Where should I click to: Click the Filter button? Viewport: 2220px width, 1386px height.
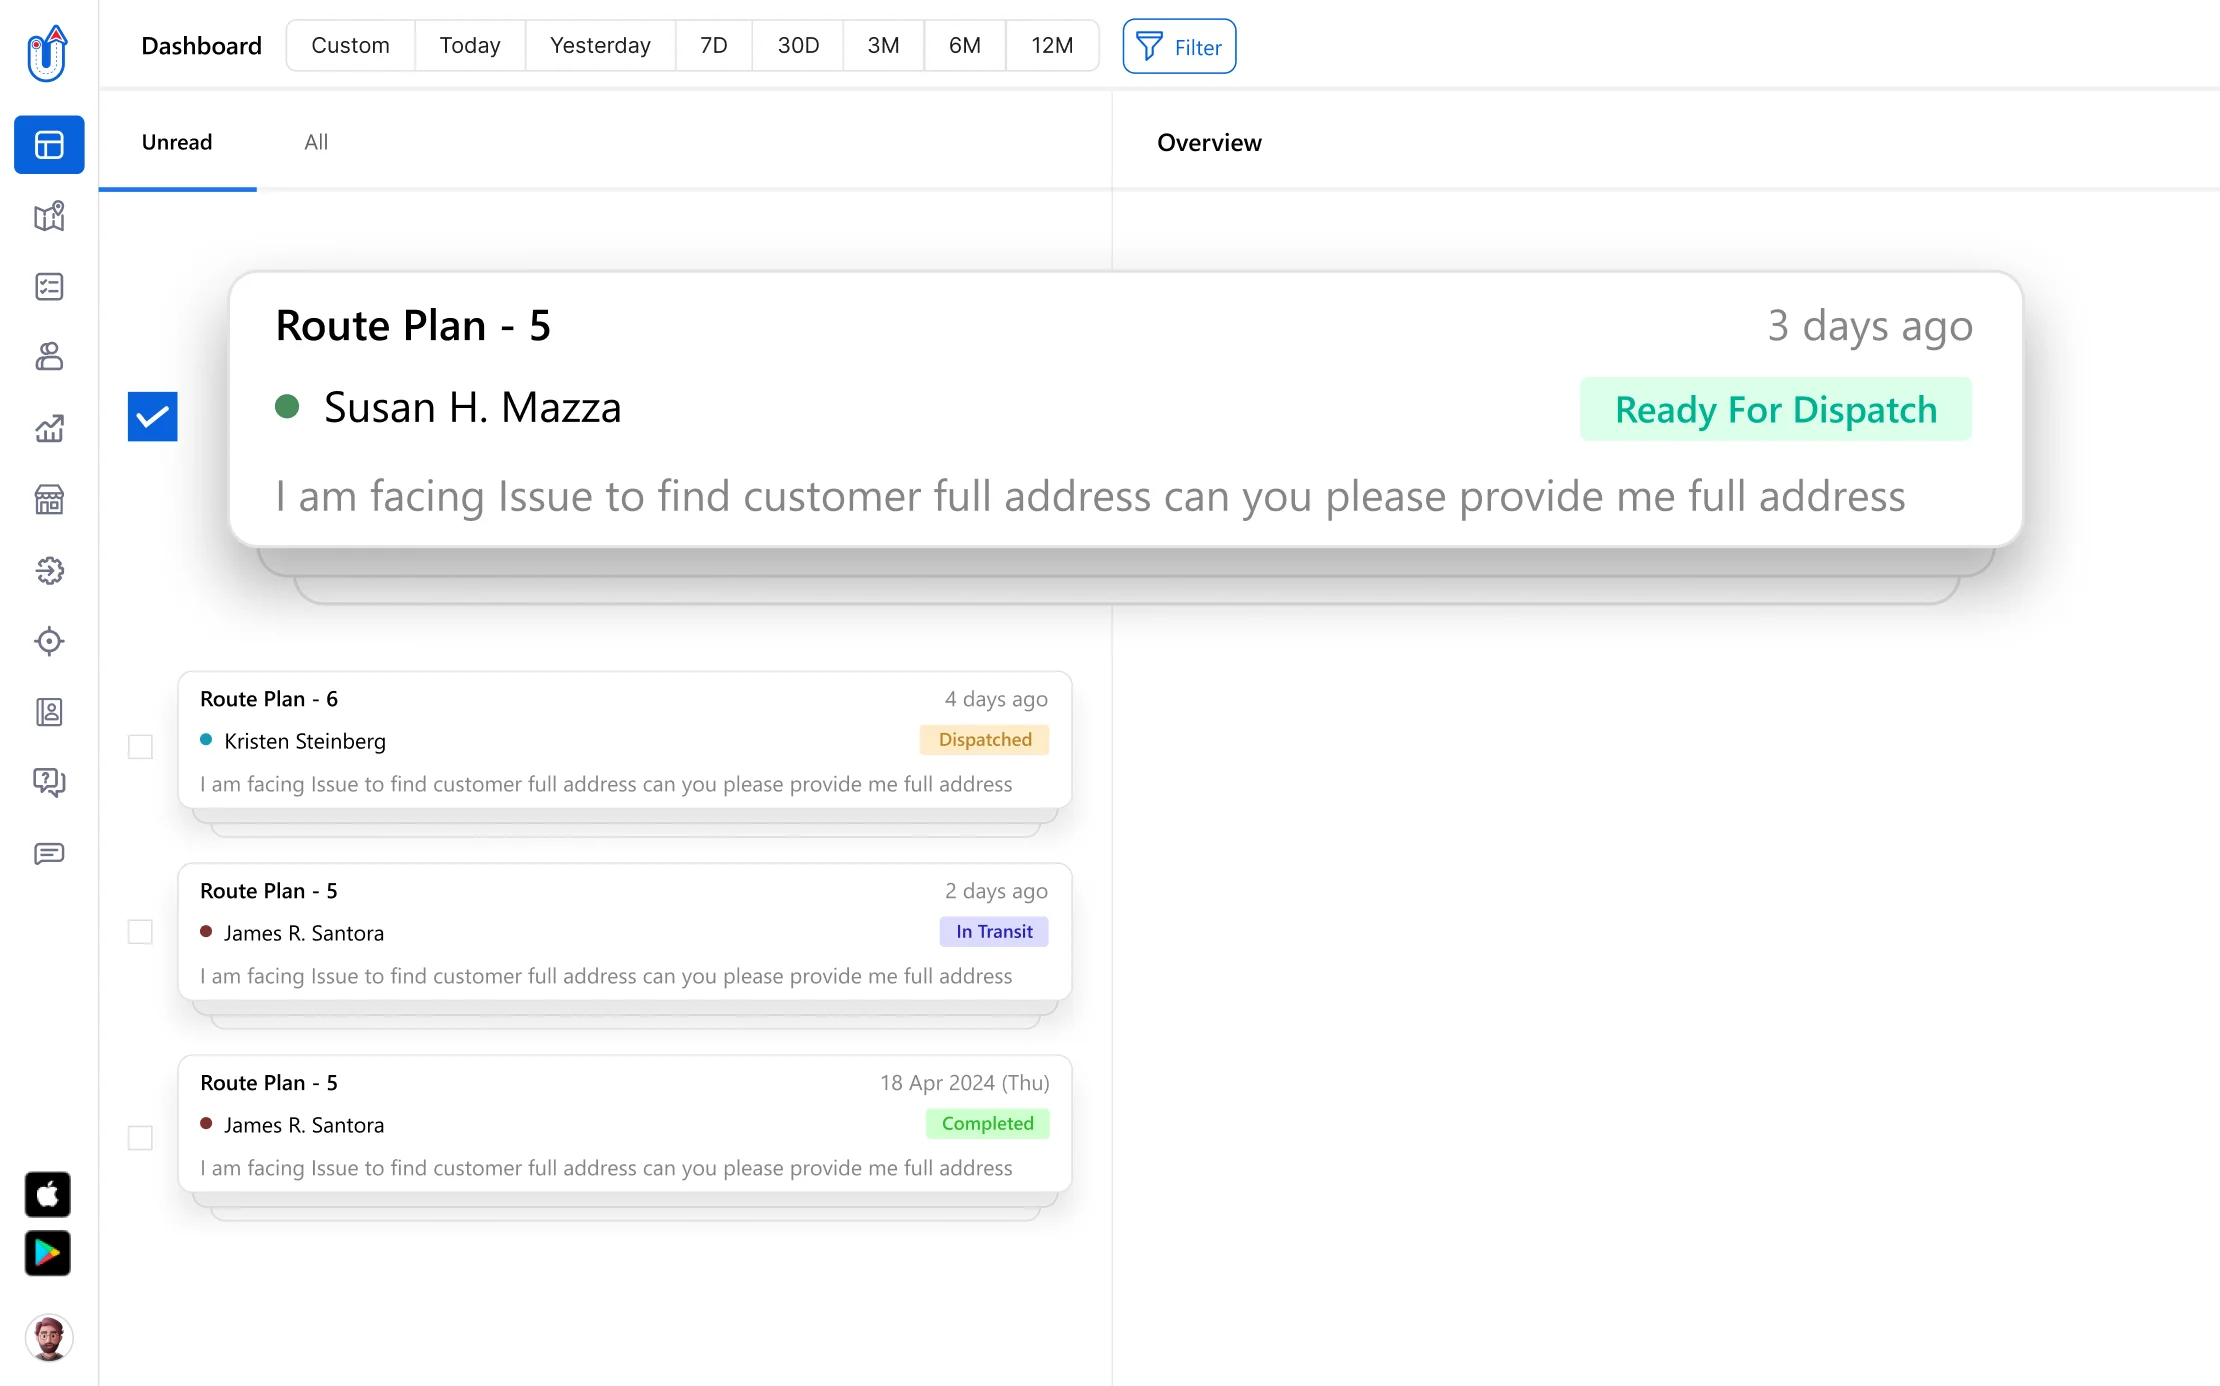pyautogui.click(x=1179, y=46)
